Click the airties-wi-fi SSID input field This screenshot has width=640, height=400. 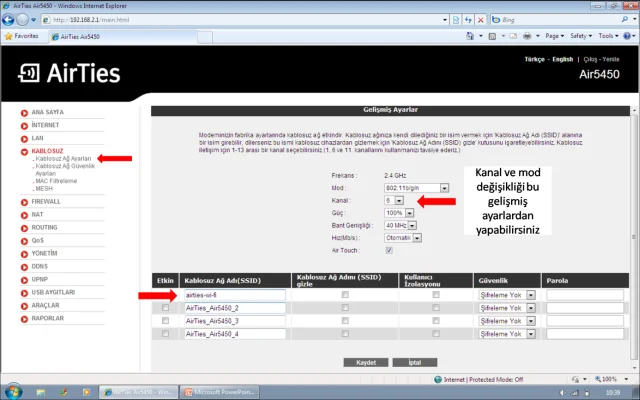click(x=235, y=295)
